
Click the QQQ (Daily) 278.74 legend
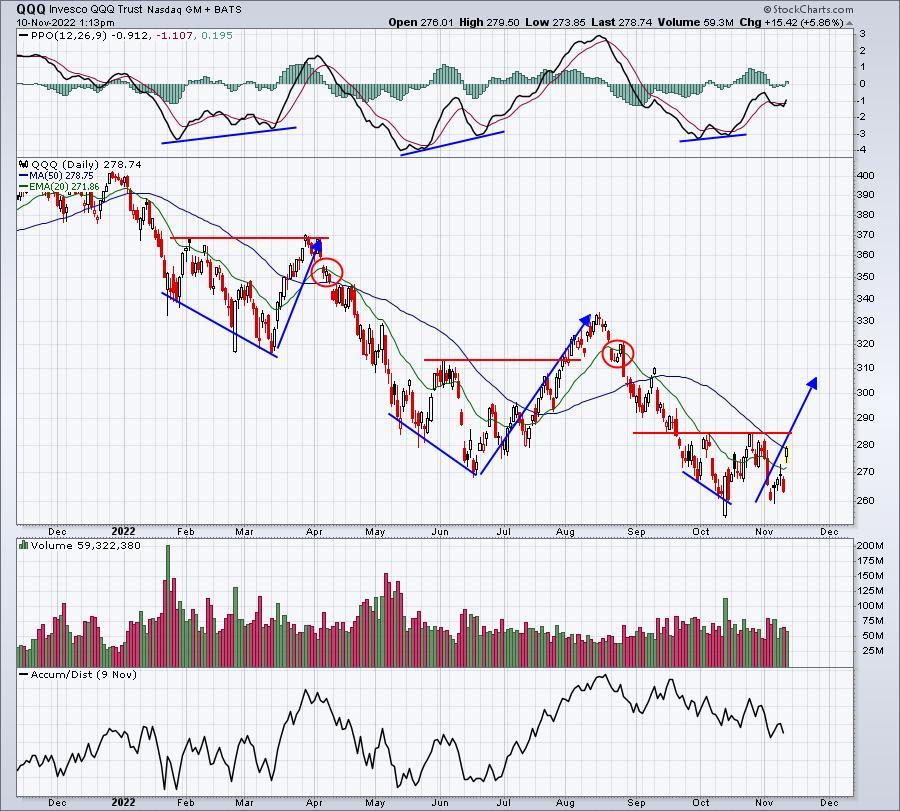point(86,164)
